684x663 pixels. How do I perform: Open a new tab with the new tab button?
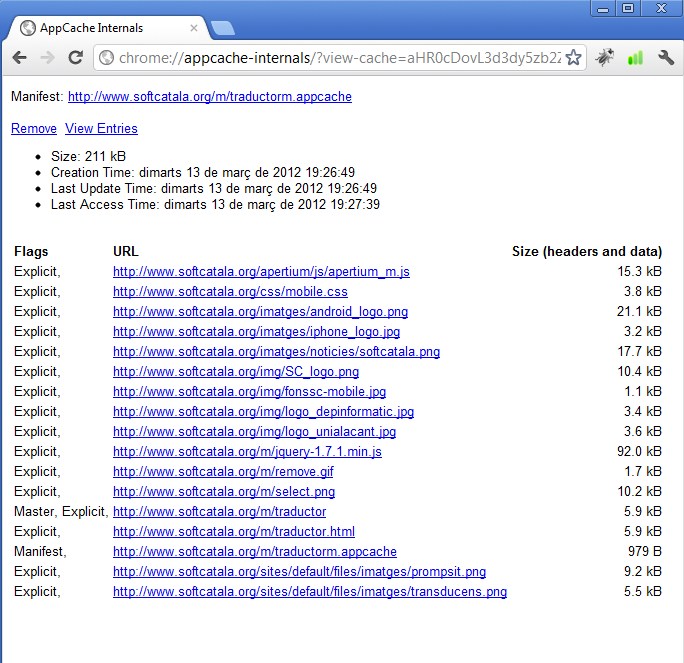coord(222,28)
